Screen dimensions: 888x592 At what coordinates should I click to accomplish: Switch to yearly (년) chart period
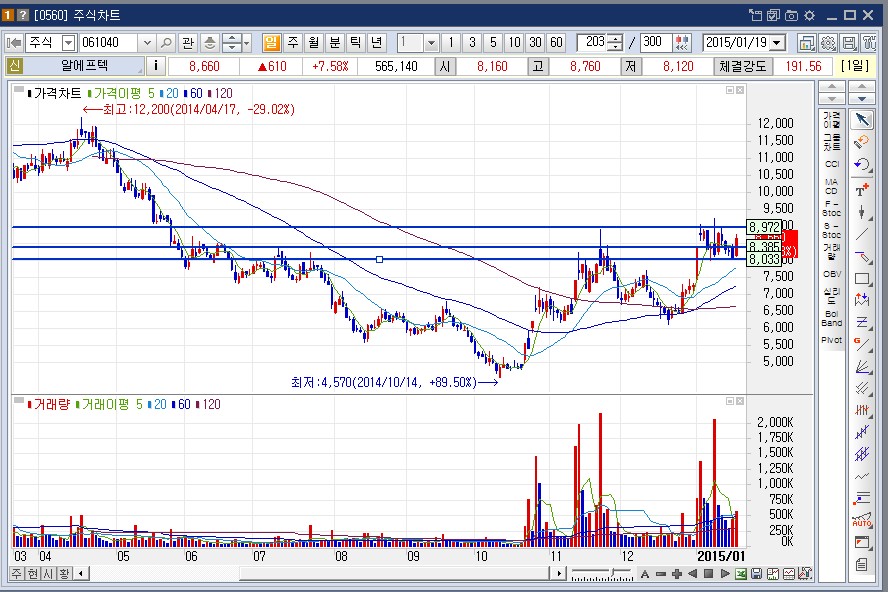click(377, 42)
